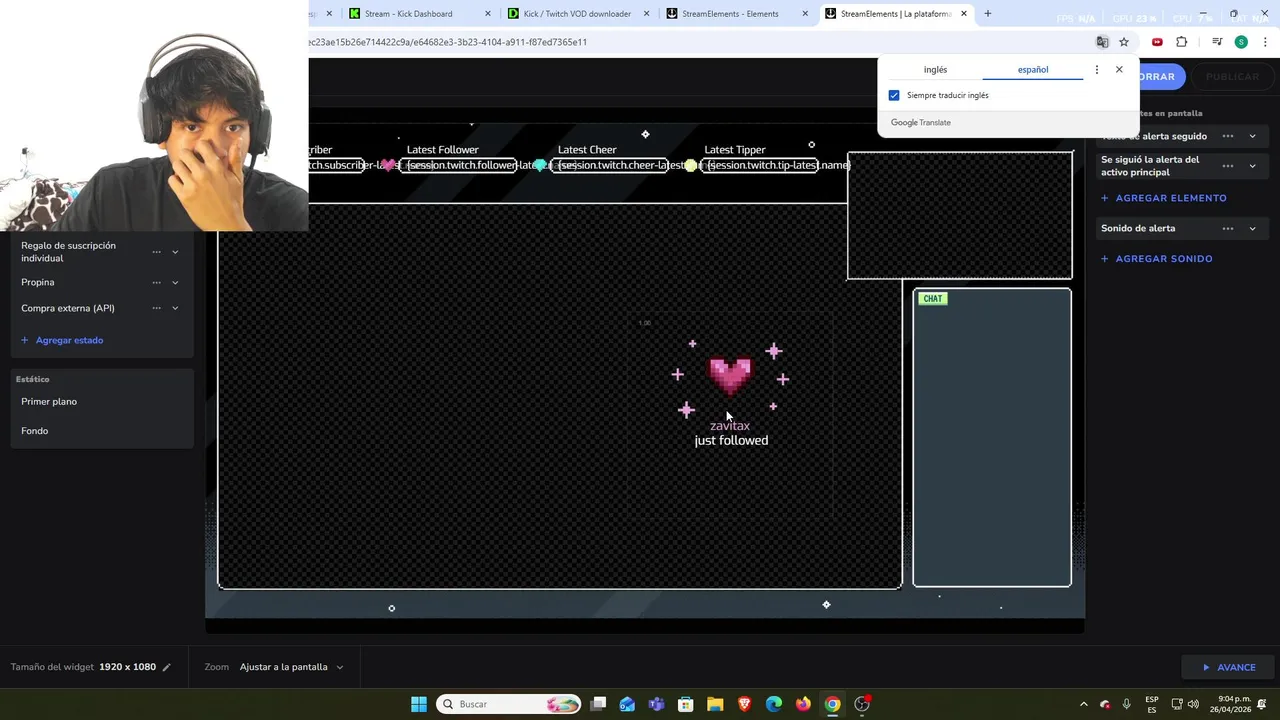Open the green S profile avatar
This screenshot has height=720, width=1280.
click(1241, 42)
